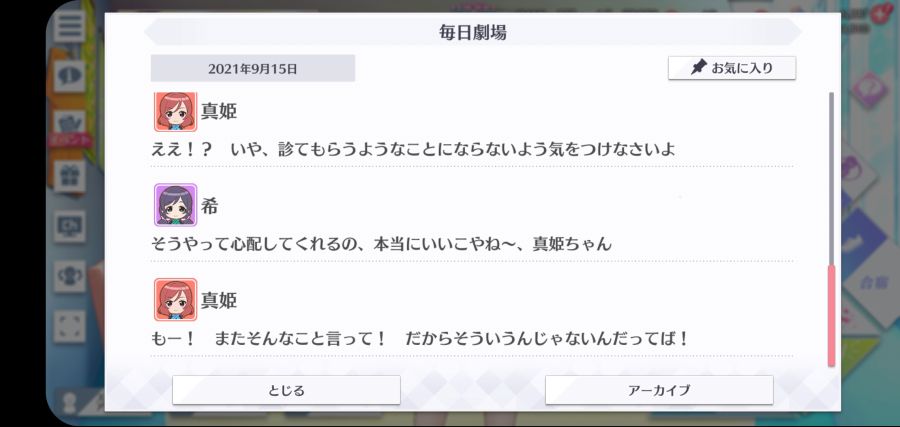Select the 2021年9月15日 date label
Viewport: 900px width, 427px height.
pos(253,69)
